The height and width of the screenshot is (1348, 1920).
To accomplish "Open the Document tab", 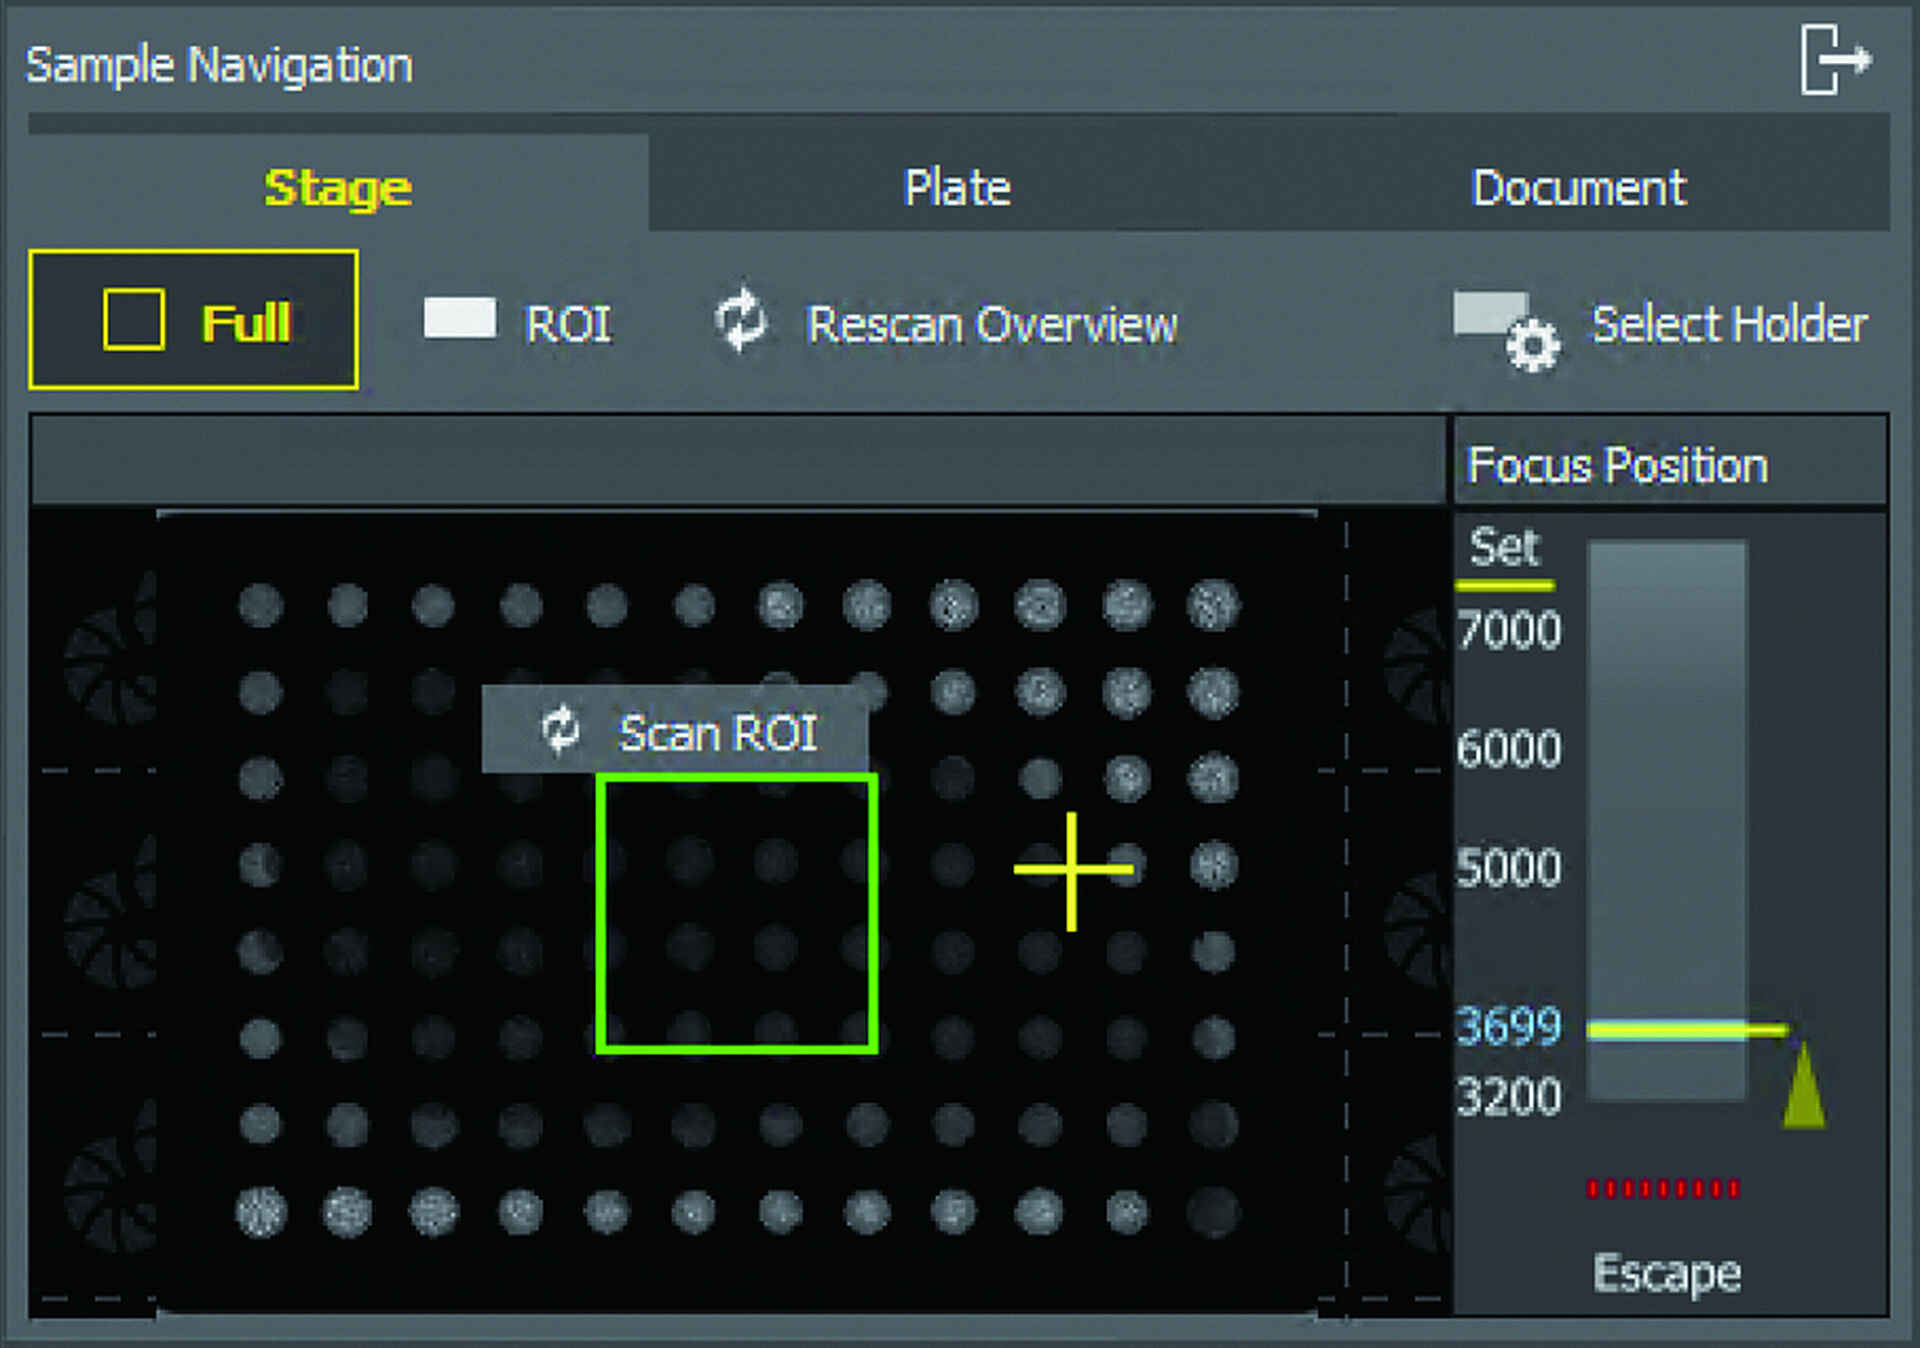I will pyautogui.click(x=1578, y=186).
